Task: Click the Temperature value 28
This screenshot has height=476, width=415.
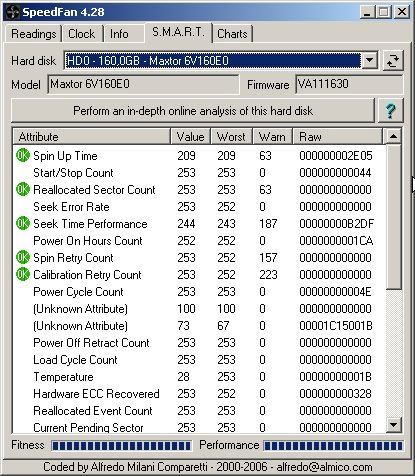Action: 183,376
